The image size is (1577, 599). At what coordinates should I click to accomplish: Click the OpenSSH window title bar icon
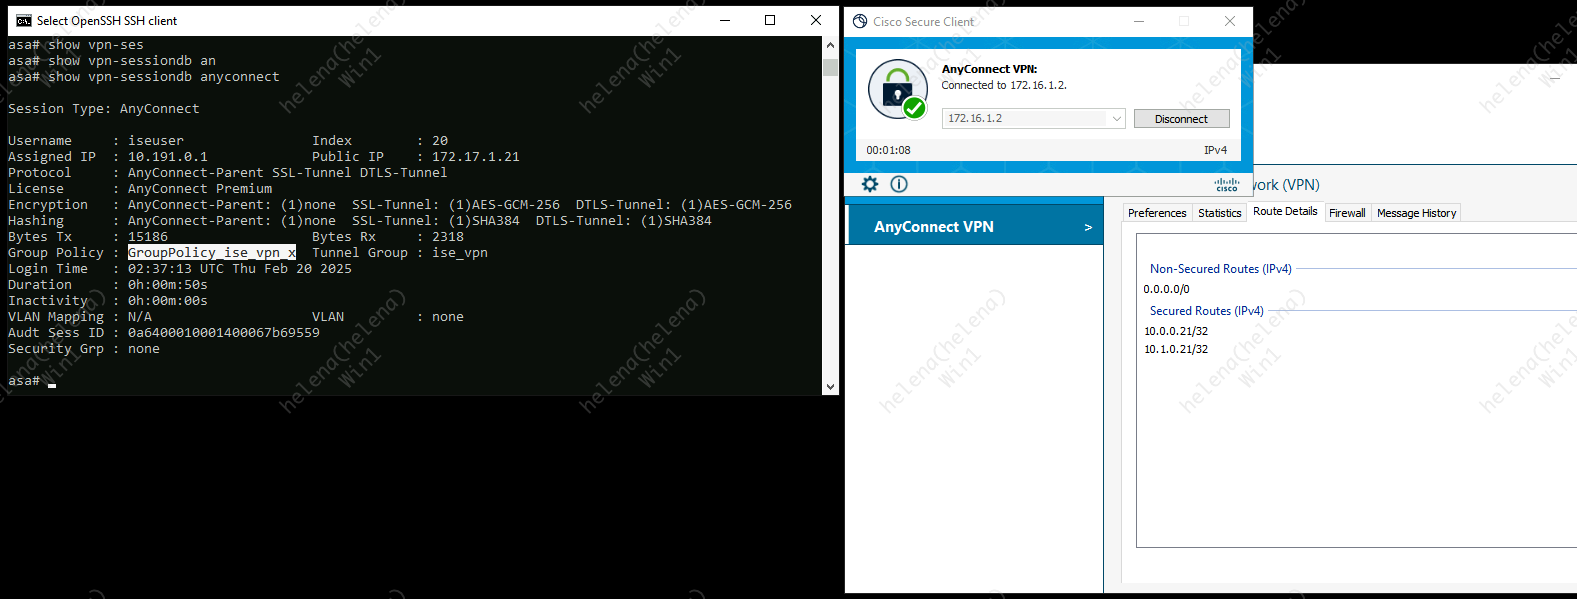click(x=23, y=21)
